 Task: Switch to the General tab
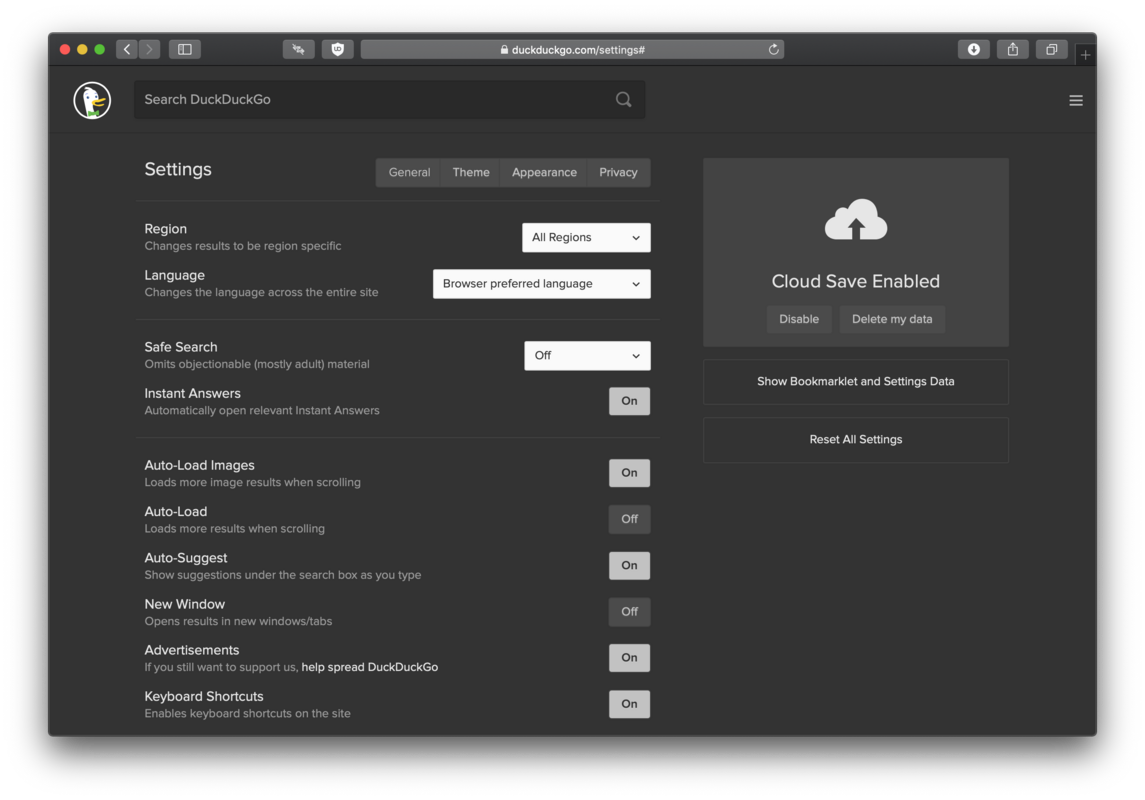click(409, 172)
